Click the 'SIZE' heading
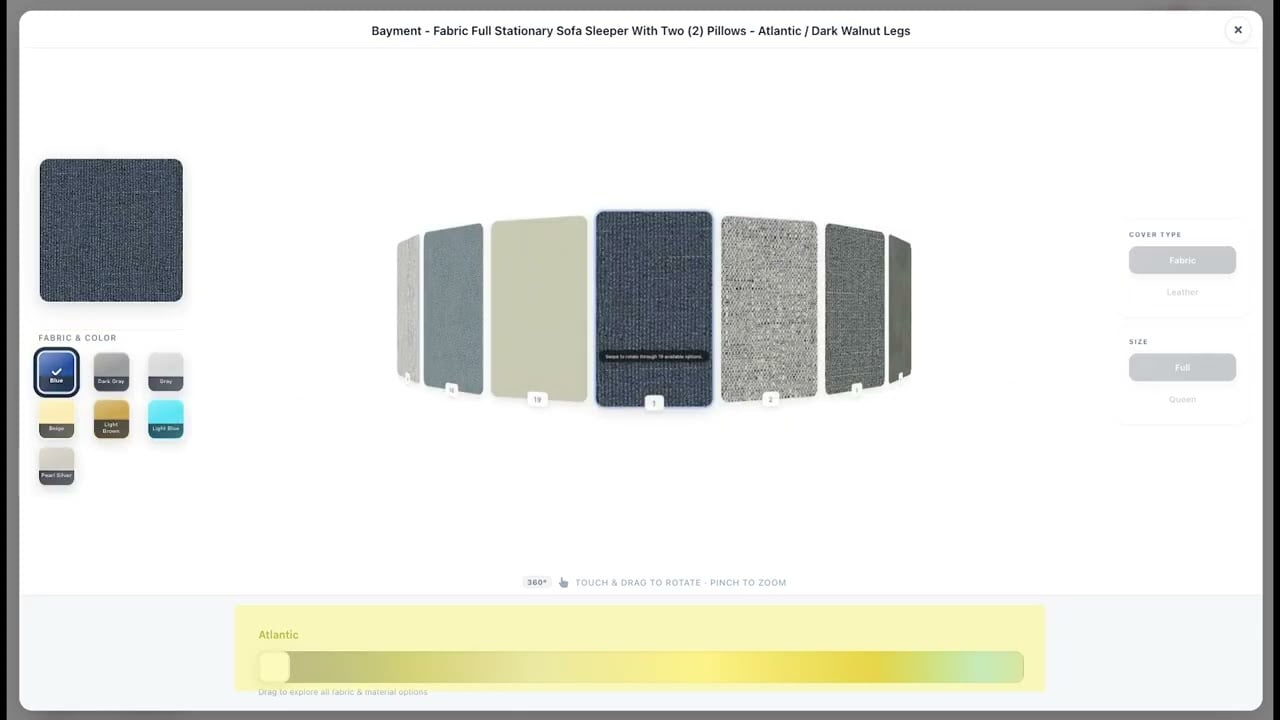The width and height of the screenshot is (1280, 720). coord(1138,342)
